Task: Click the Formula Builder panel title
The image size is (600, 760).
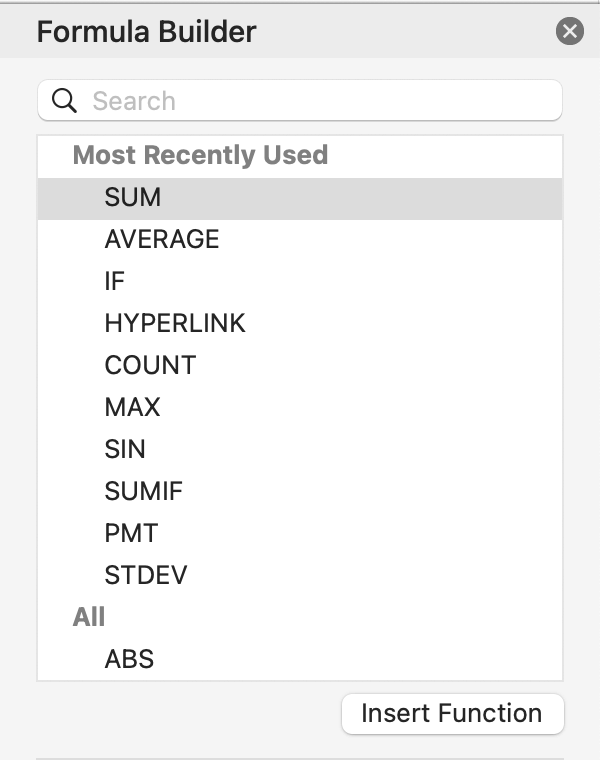Action: [146, 32]
